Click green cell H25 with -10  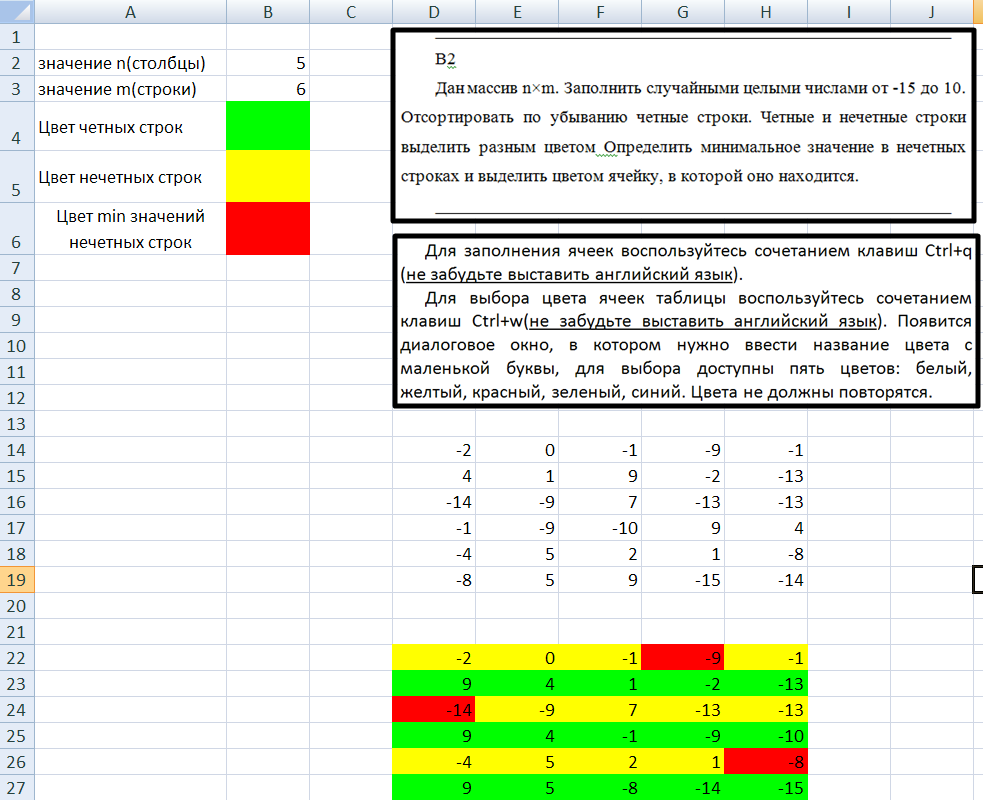[766, 736]
